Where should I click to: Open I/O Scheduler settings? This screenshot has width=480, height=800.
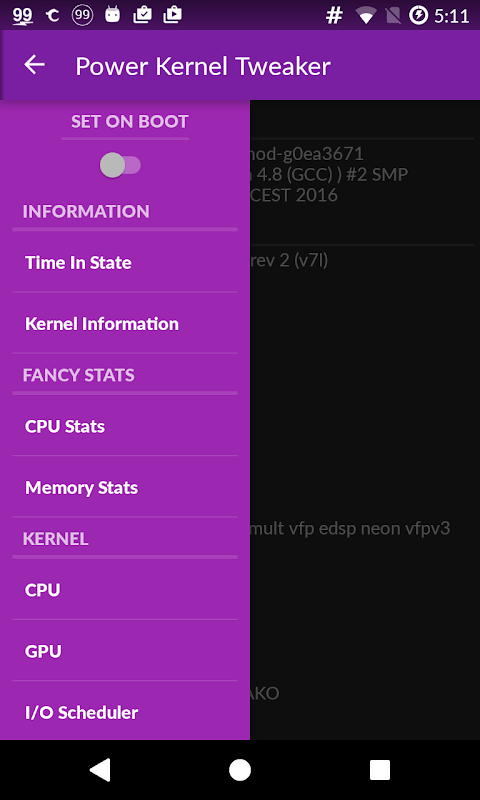click(x=125, y=712)
